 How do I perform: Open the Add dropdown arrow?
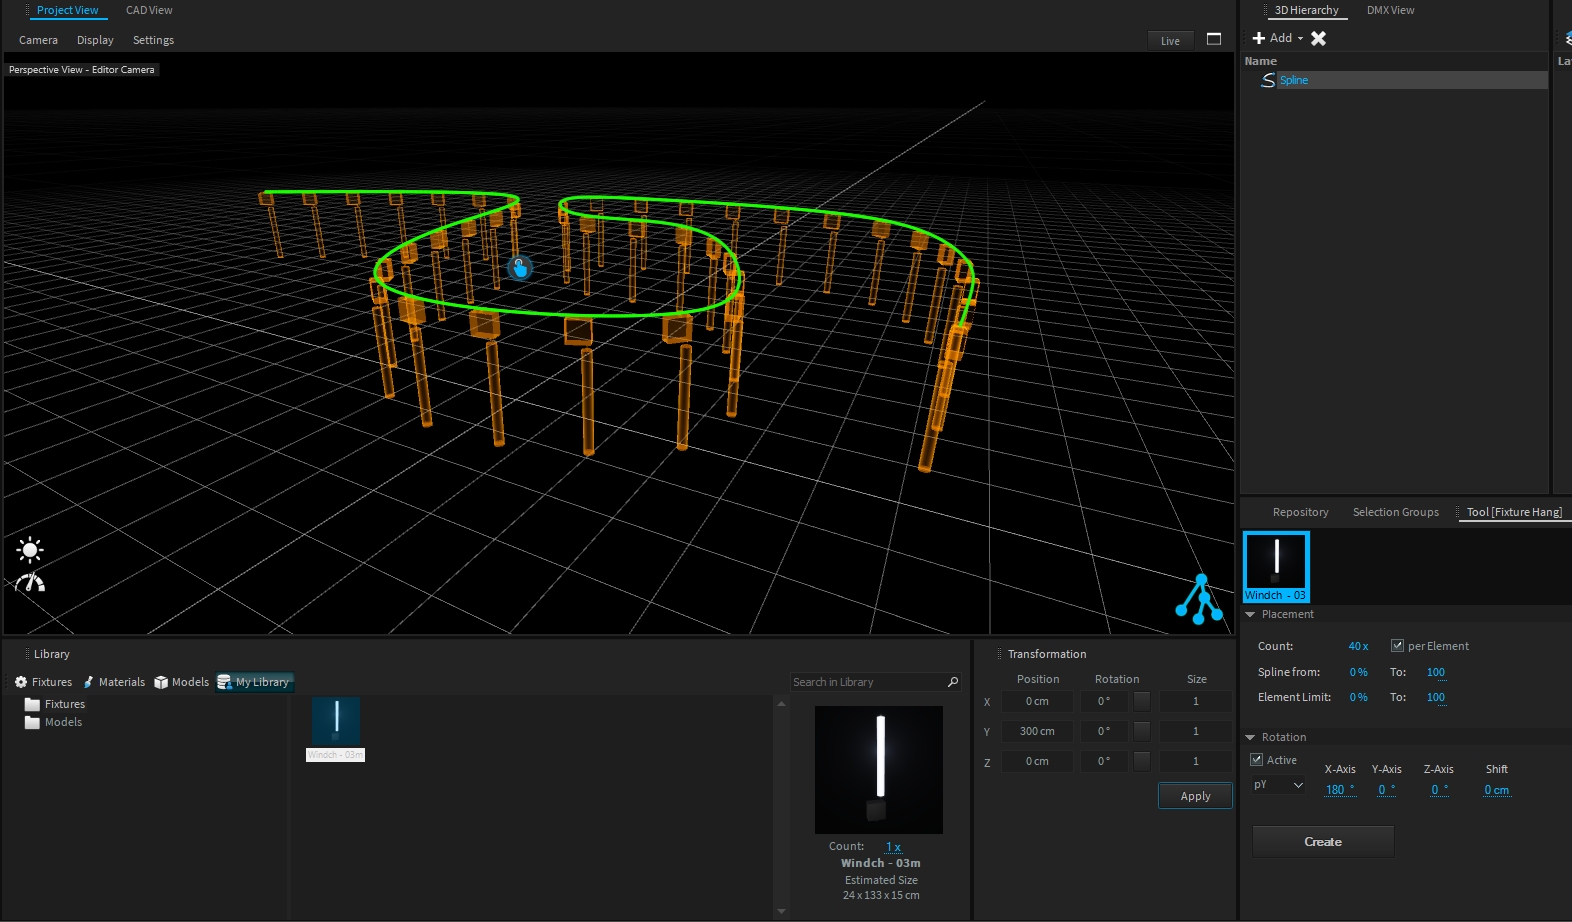click(1300, 39)
